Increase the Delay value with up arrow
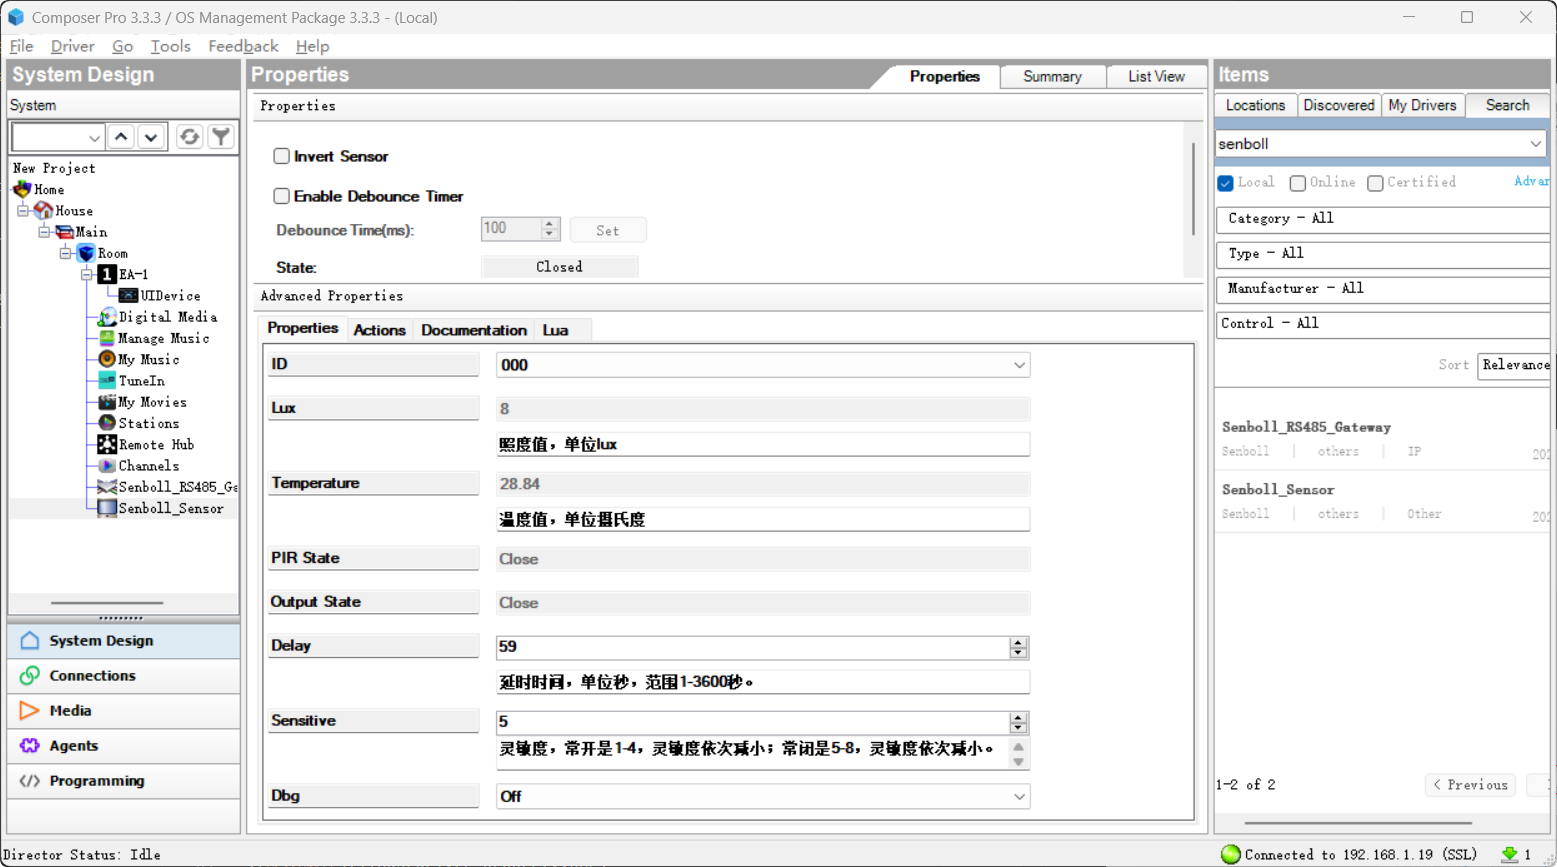This screenshot has width=1557, height=867. [1018, 642]
